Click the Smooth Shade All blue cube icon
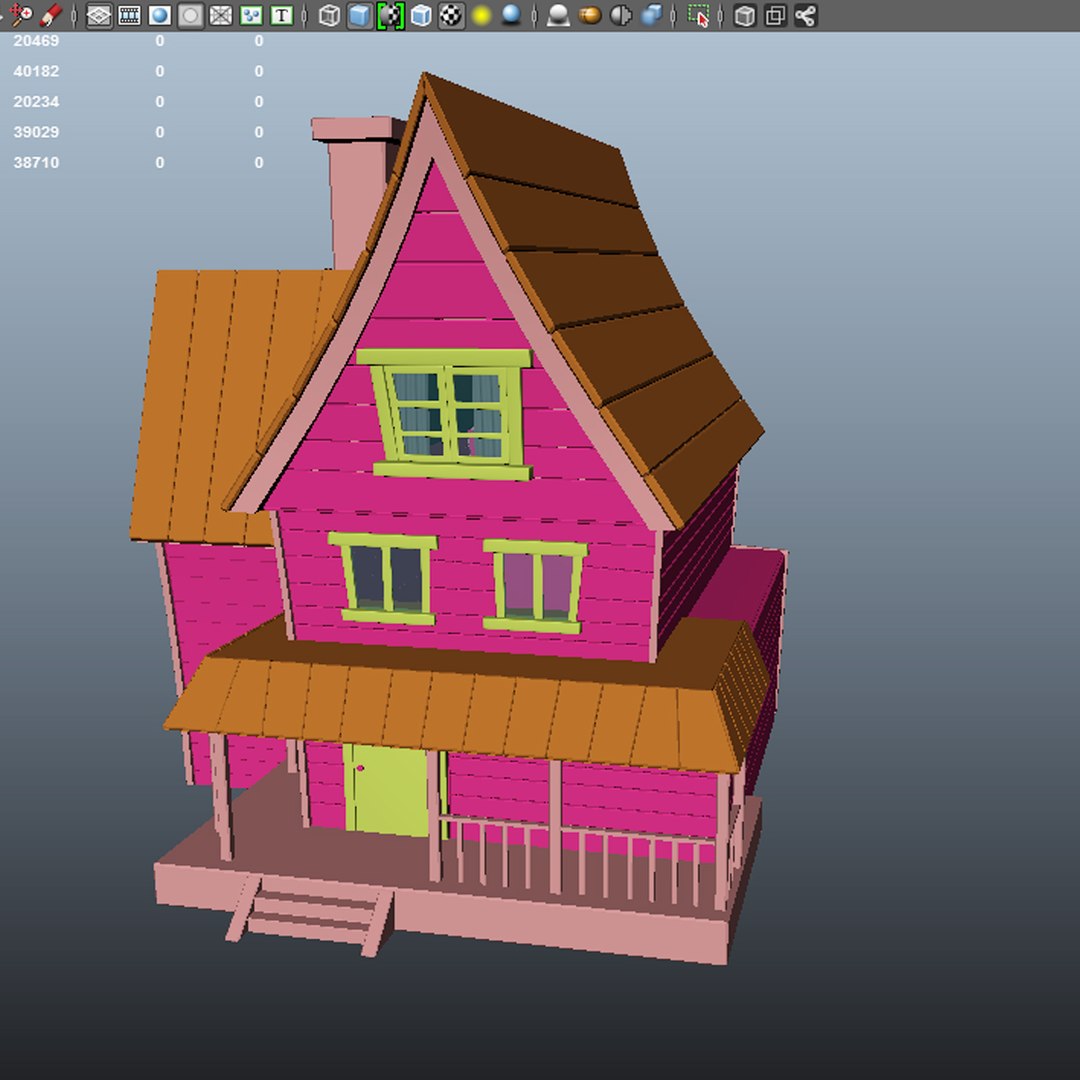1080x1080 pixels. point(360,16)
